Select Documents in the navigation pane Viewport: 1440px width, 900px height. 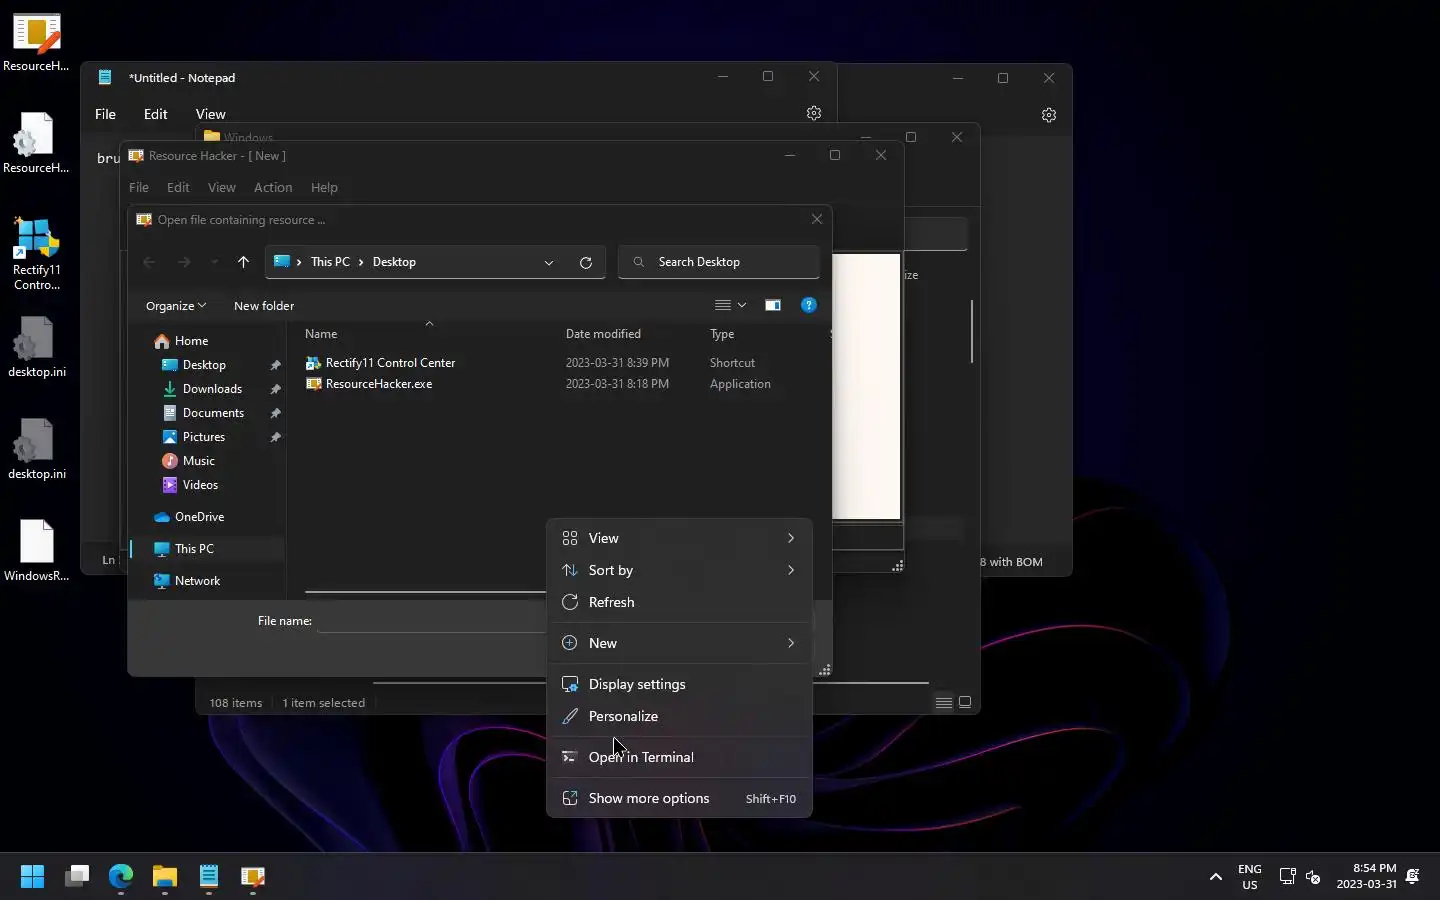[x=213, y=413]
